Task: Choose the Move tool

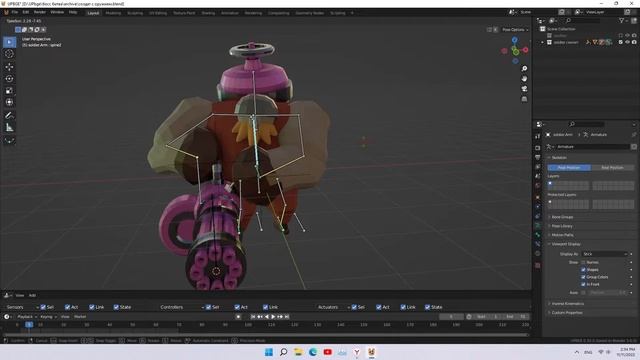Action: [9, 67]
